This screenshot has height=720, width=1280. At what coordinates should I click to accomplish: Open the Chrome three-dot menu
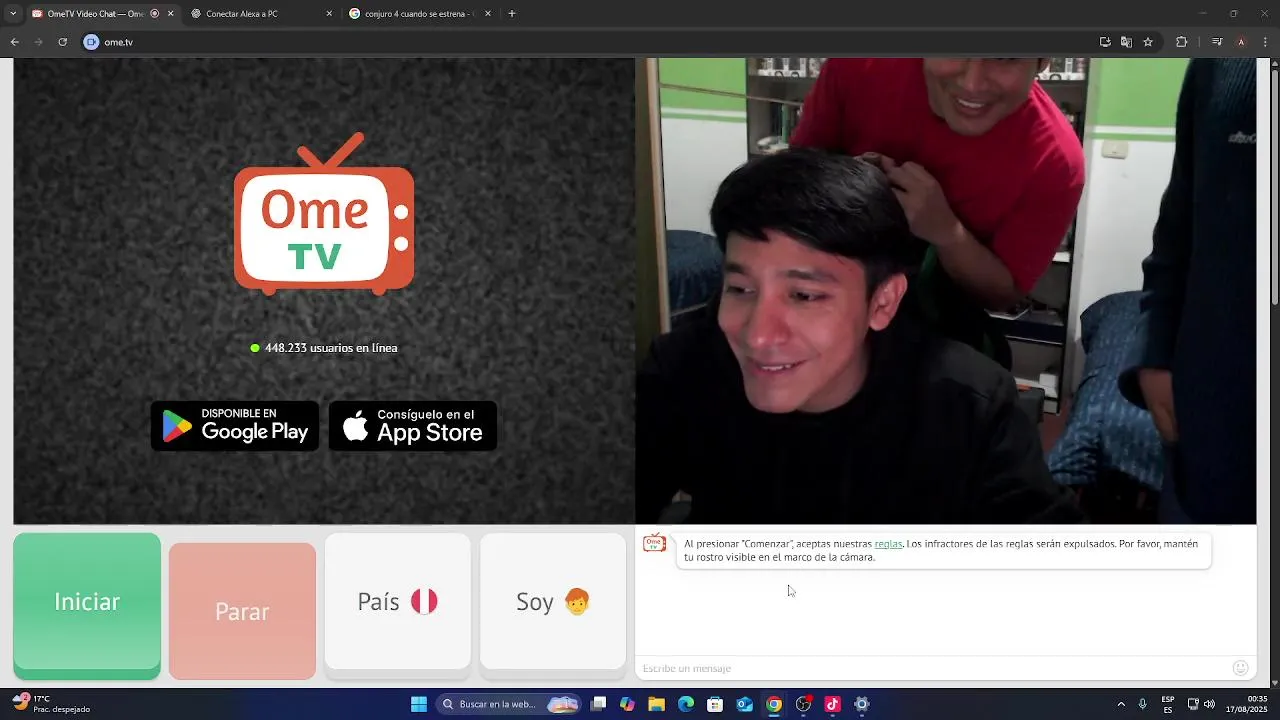[x=1266, y=42]
